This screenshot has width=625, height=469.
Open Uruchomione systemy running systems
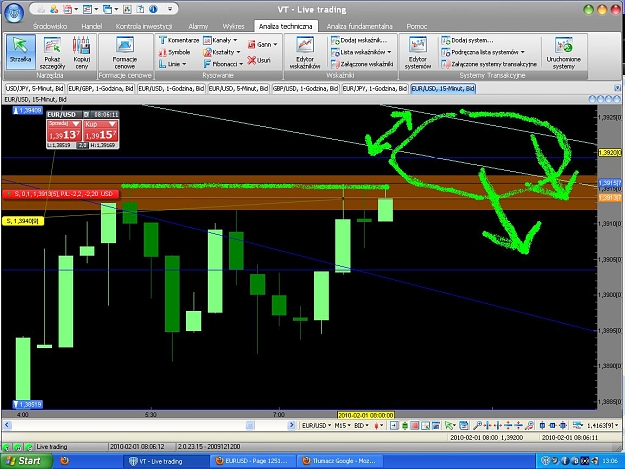pyautogui.click(x=564, y=52)
